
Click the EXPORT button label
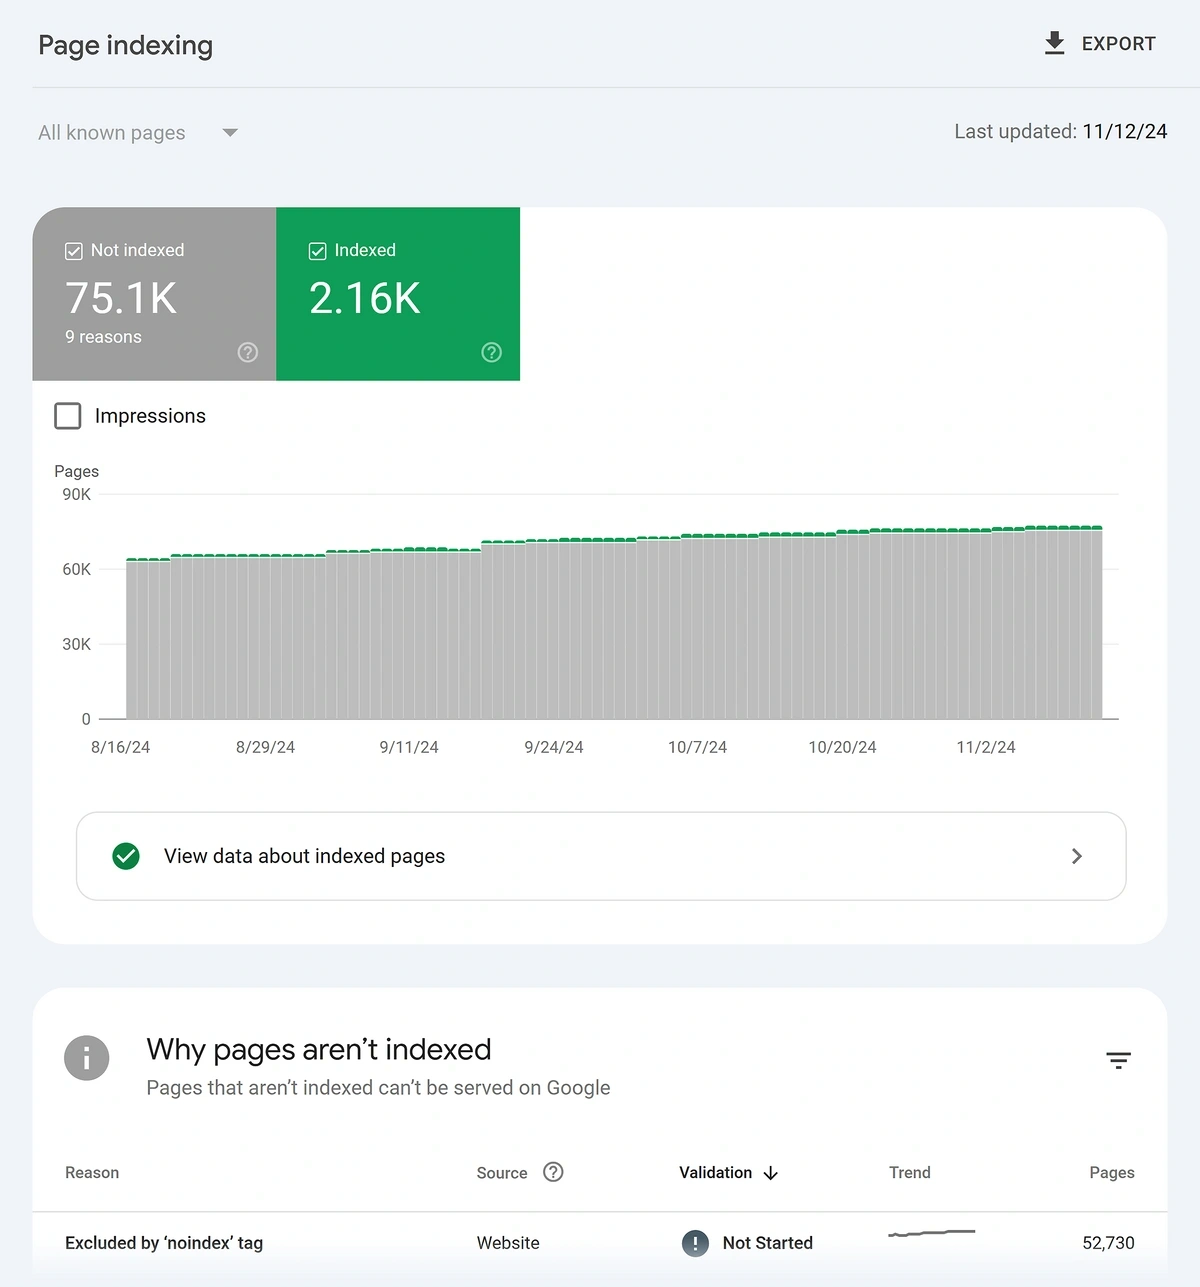(x=1118, y=44)
